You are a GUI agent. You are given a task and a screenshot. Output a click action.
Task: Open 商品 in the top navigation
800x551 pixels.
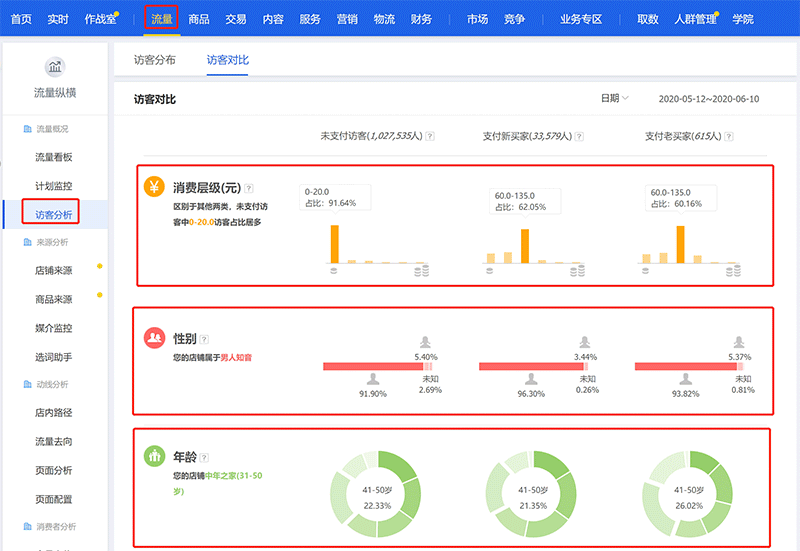tap(199, 19)
